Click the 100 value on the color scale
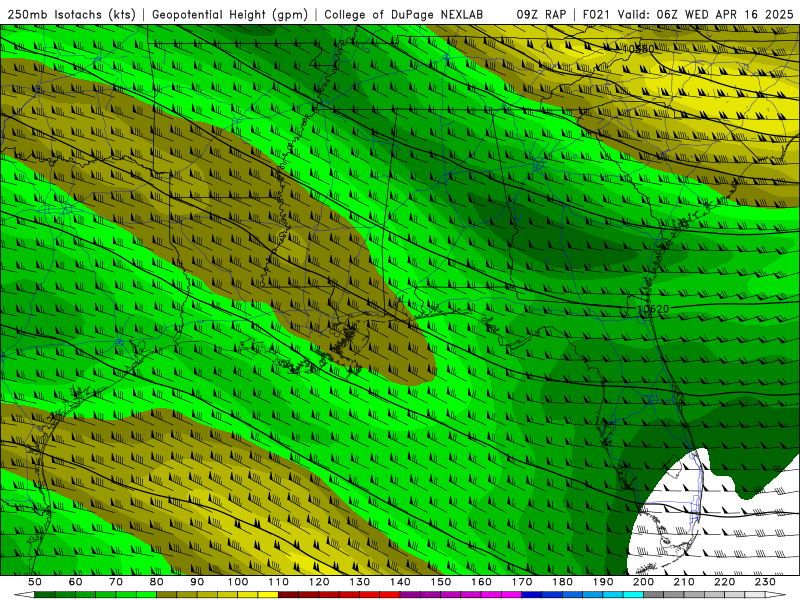This screenshot has height=600, width=800. point(238,582)
